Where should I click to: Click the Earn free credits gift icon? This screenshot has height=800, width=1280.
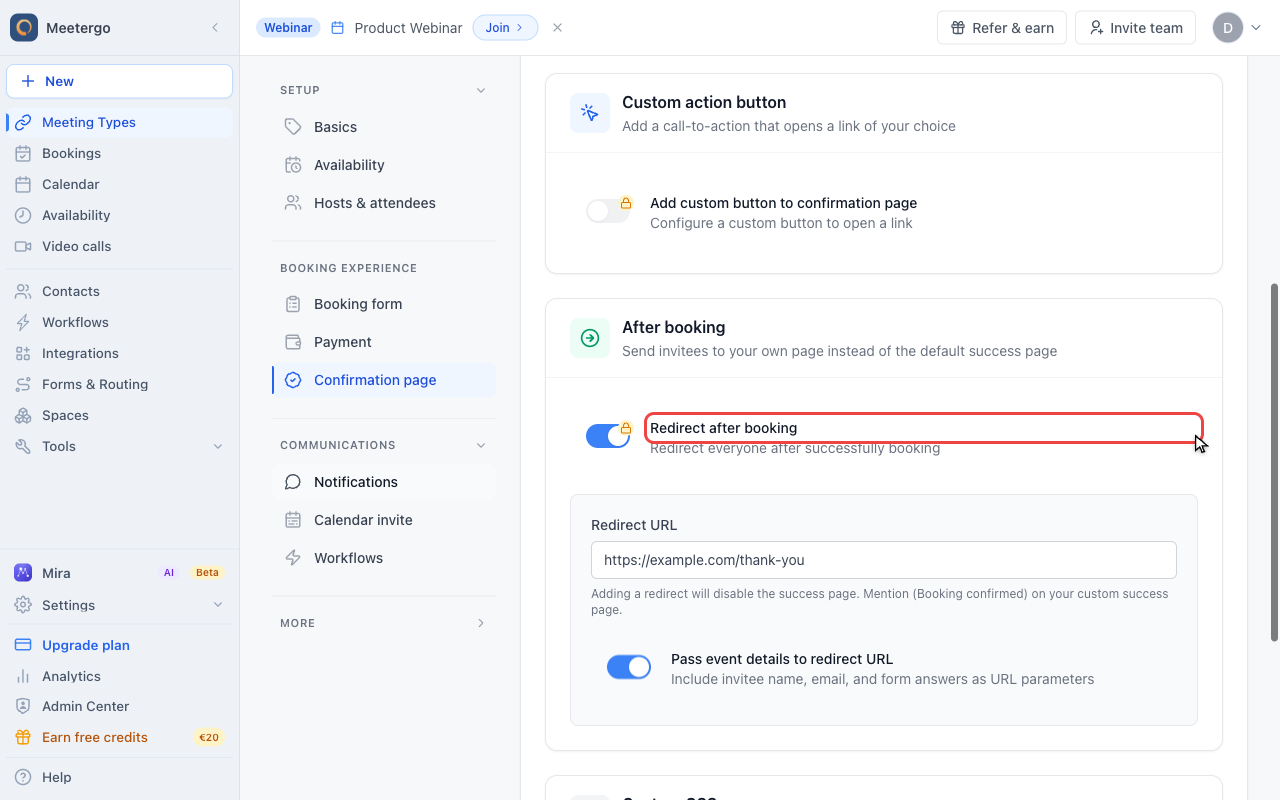click(23, 737)
